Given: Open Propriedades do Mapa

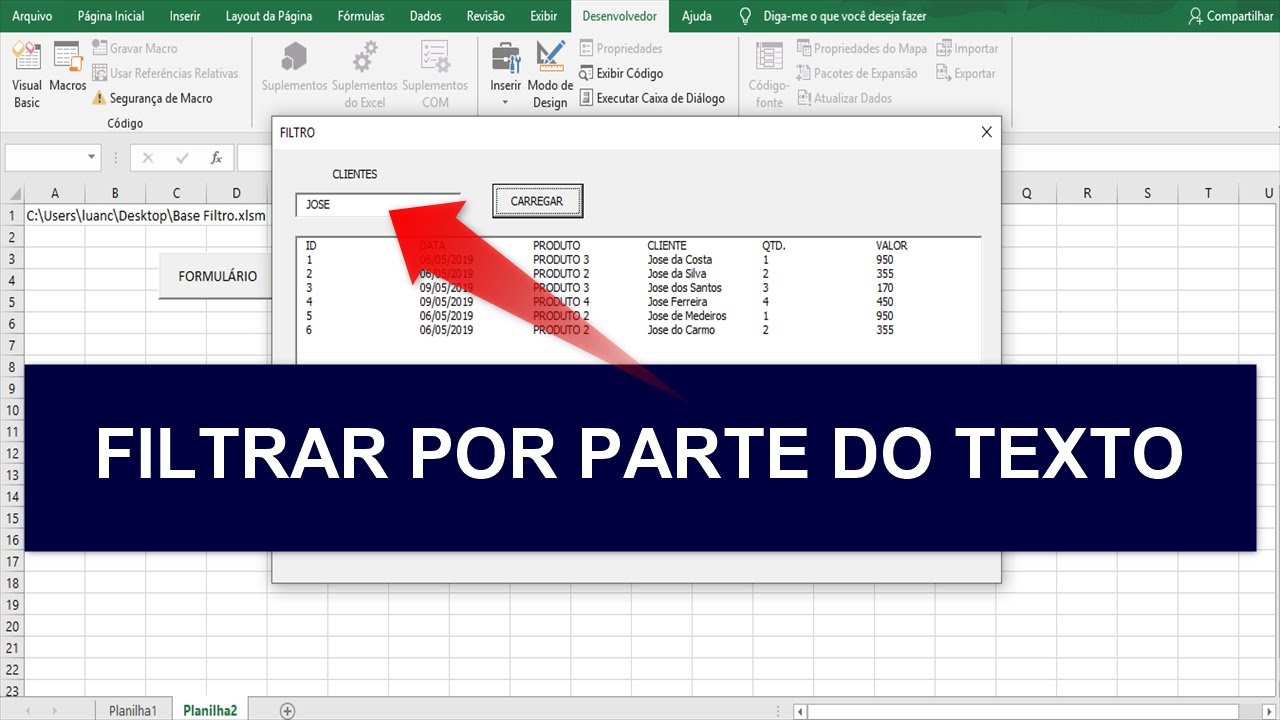Looking at the screenshot, I should [862, 48].
